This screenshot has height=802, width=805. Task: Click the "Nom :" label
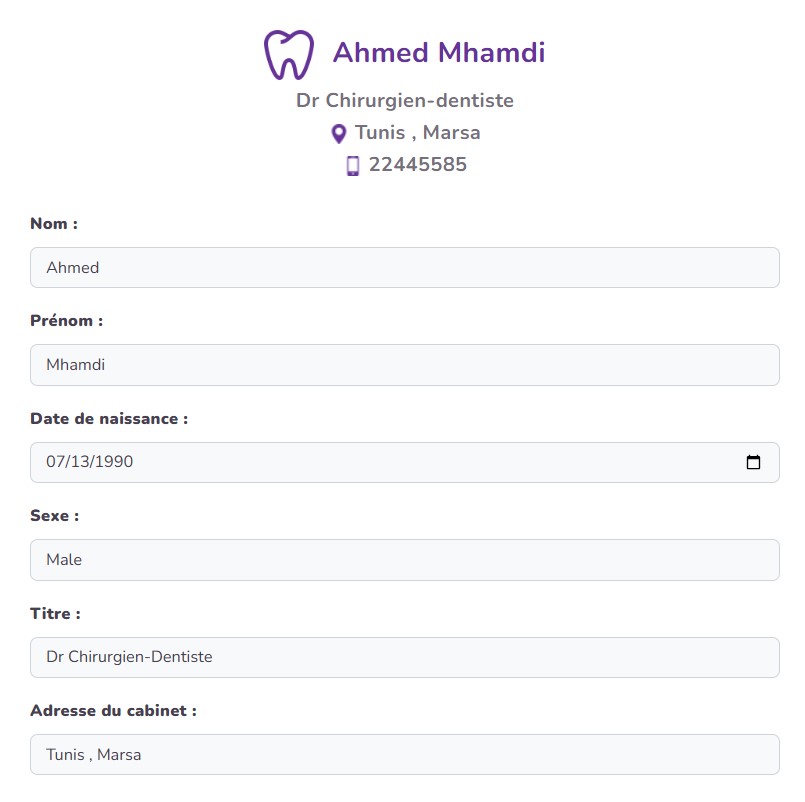[x=54, y=224]
